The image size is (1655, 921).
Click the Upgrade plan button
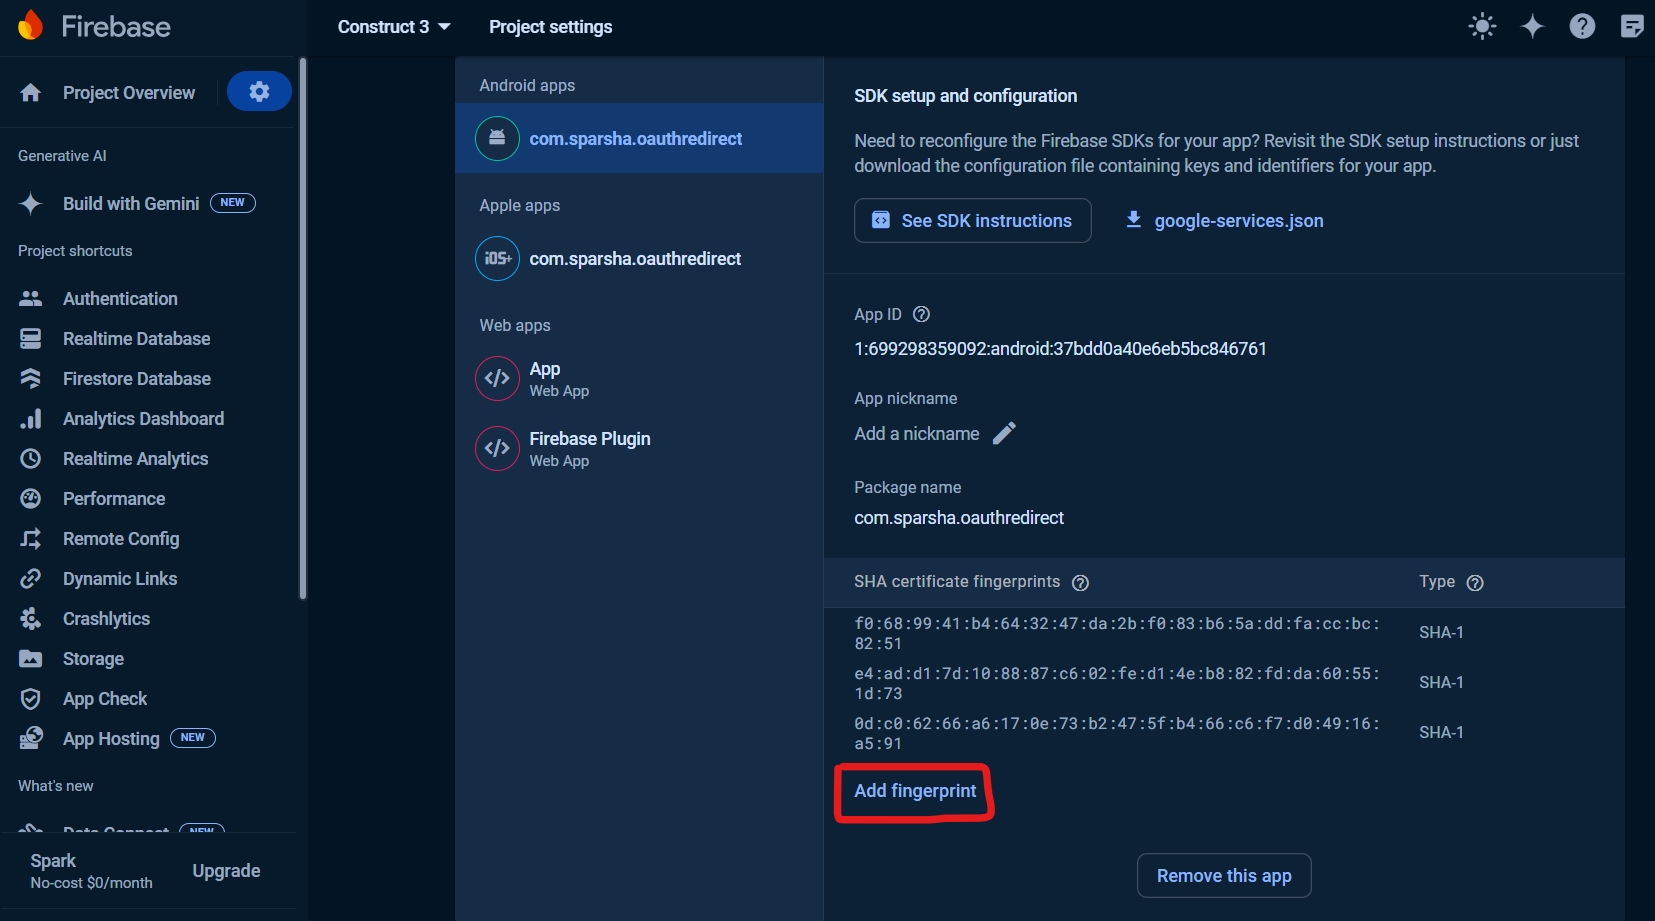pyautogui.click(x=226, y=871)
